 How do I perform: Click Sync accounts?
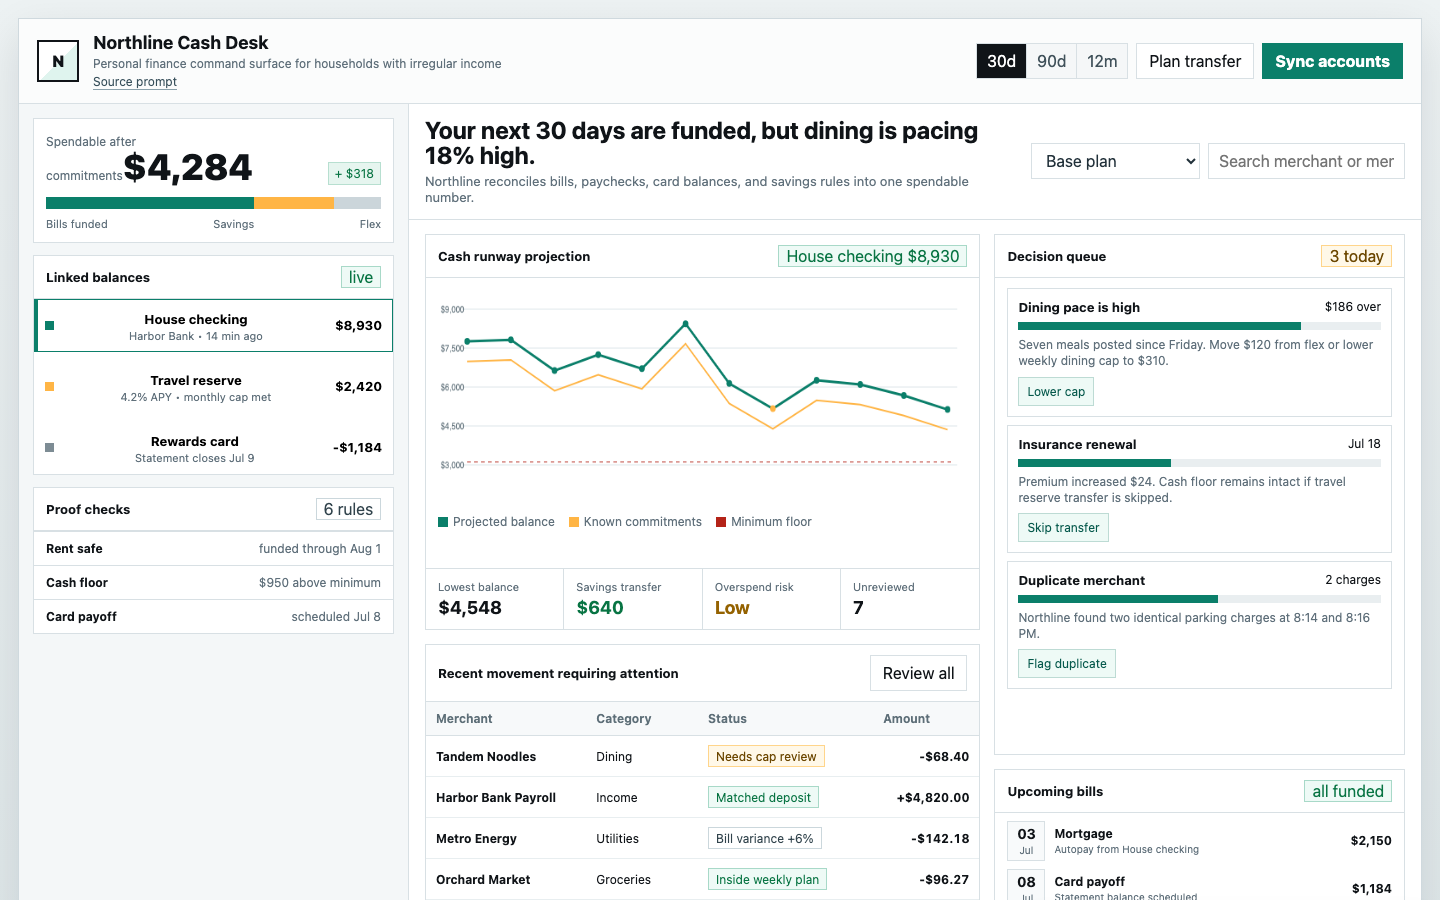1332,61
